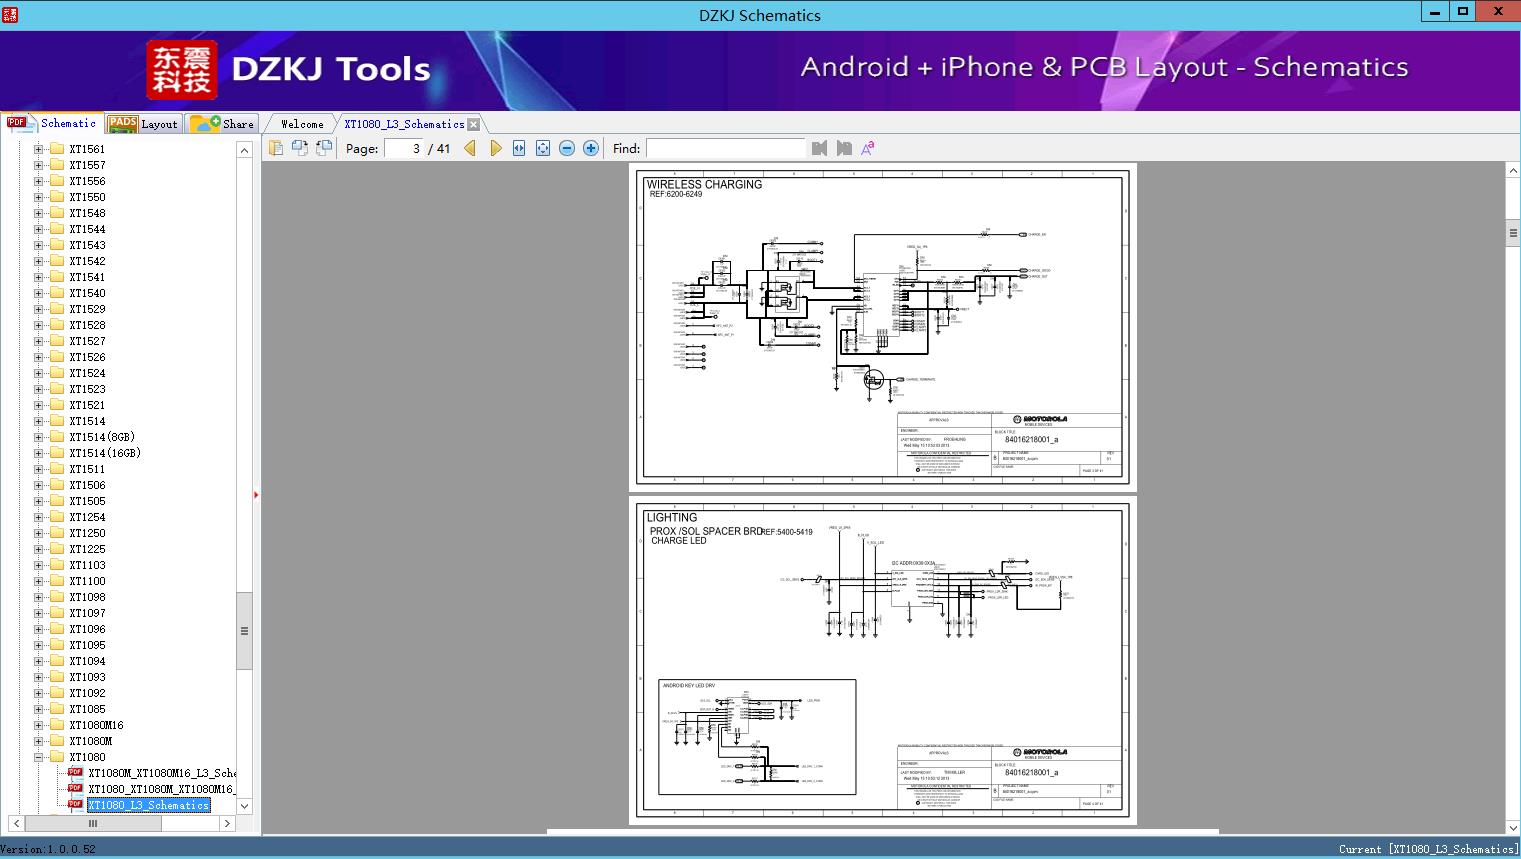Image resolution: width=1521 pixels, height=859 pixels.
Task: Click the Wireless Charging schematic page
Action: (x=883, y=327)
